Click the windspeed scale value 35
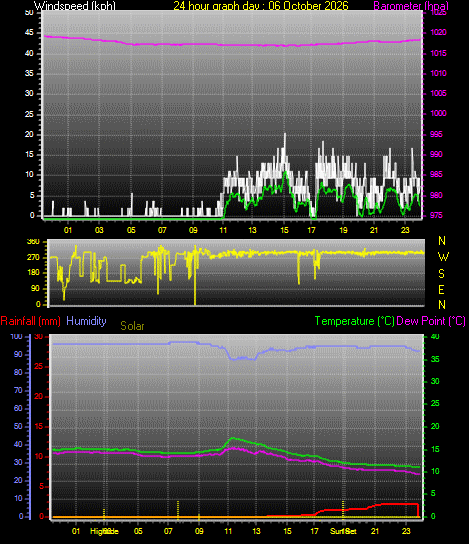This screenshot has width=469, height=544. click(29, 73)
